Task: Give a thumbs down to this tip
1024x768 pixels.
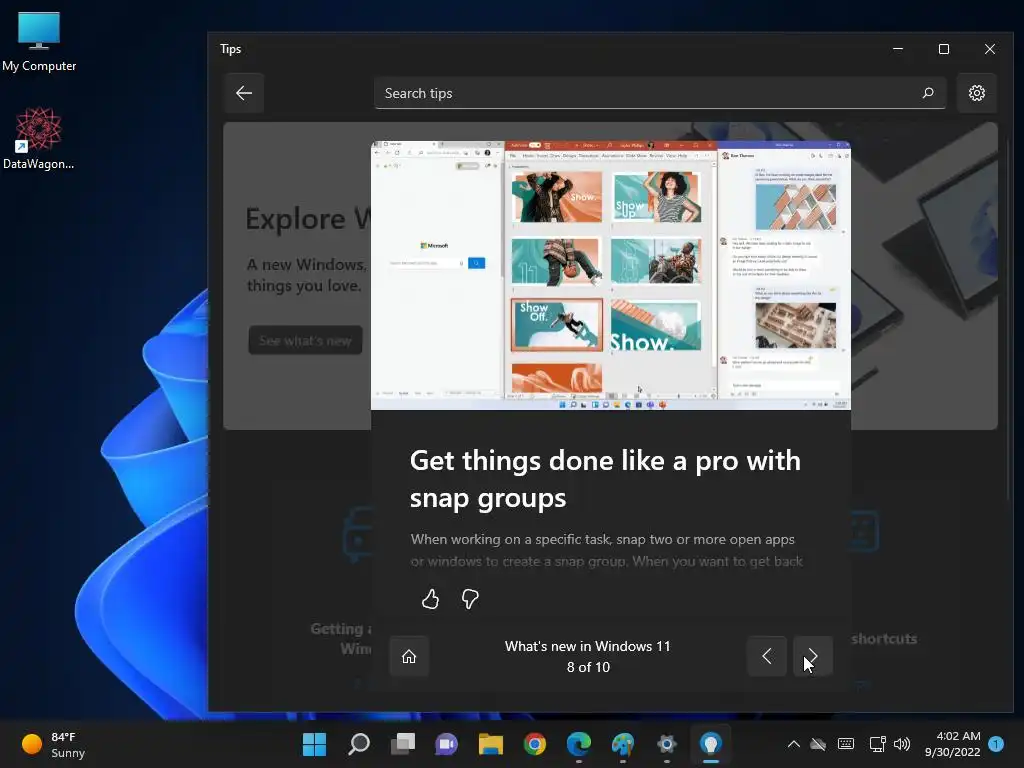Action: coord(470,599)
